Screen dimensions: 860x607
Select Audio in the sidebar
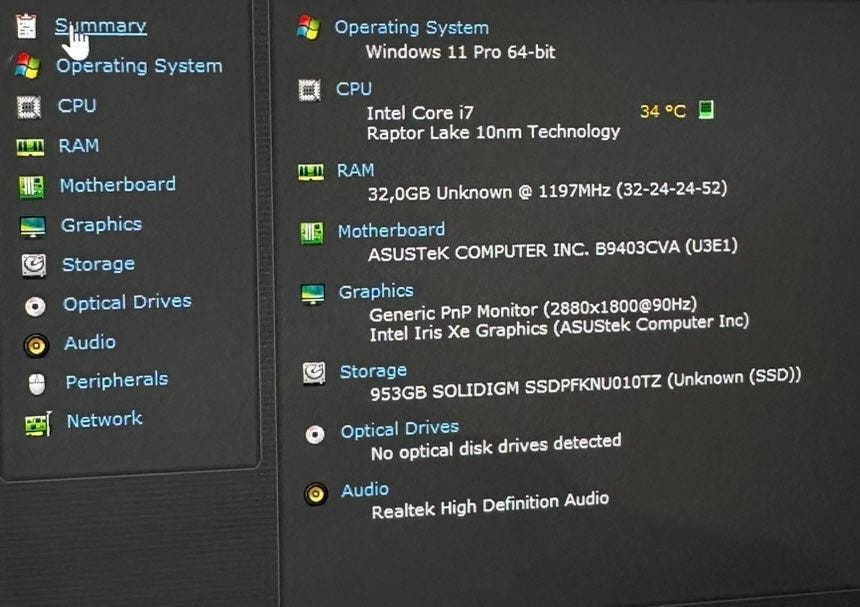pos(90,343)
